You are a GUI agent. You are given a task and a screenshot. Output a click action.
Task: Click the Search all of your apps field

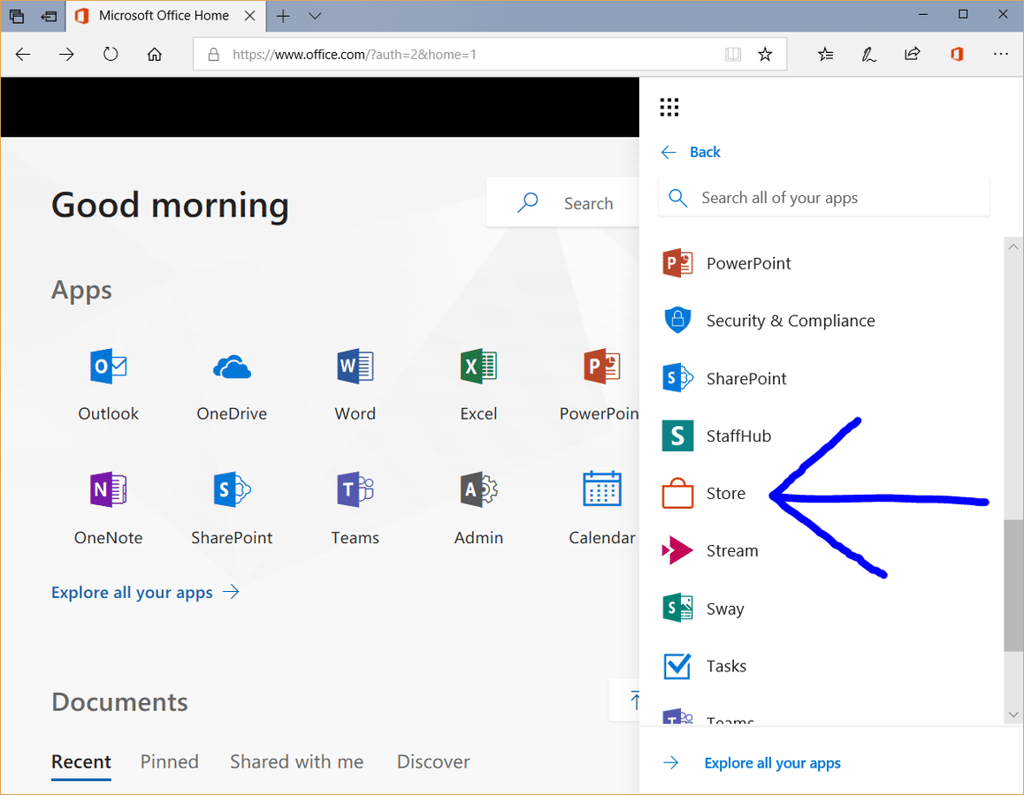(x=824, y=198)
